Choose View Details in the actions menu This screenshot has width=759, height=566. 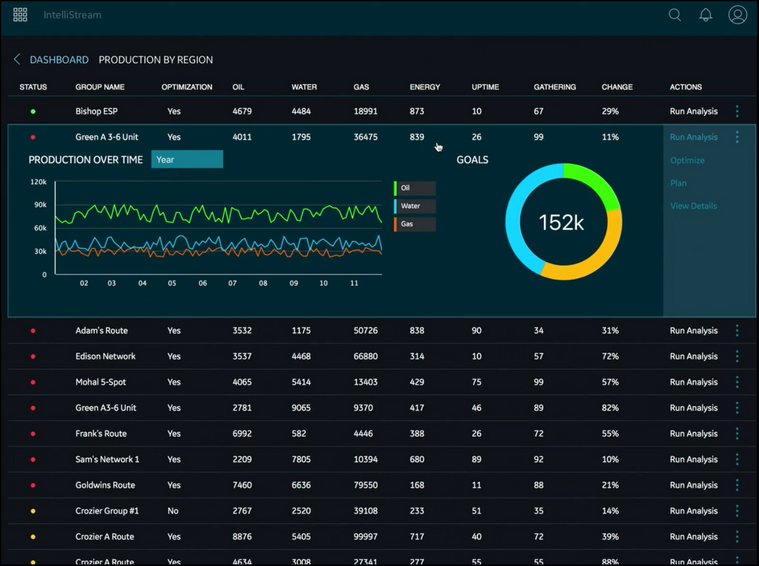[x=693, y=206]
